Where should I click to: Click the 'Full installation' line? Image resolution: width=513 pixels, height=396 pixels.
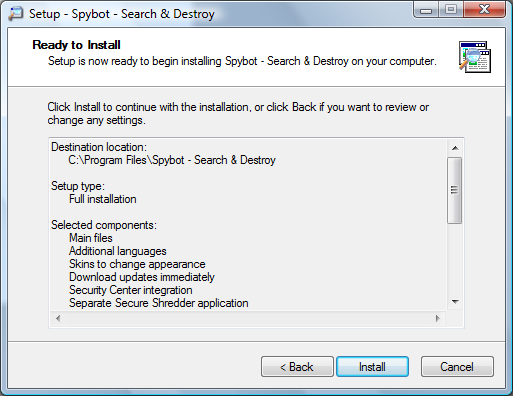103,199
